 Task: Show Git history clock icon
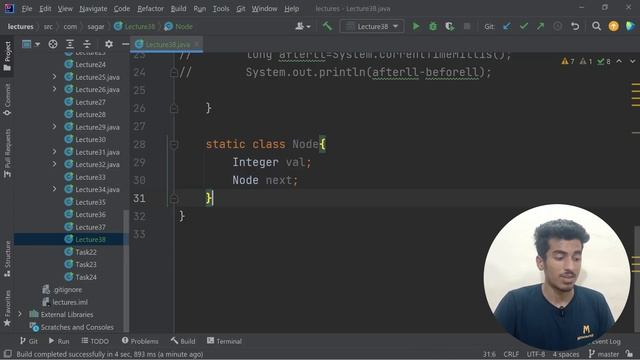click(x=558, y=27)
